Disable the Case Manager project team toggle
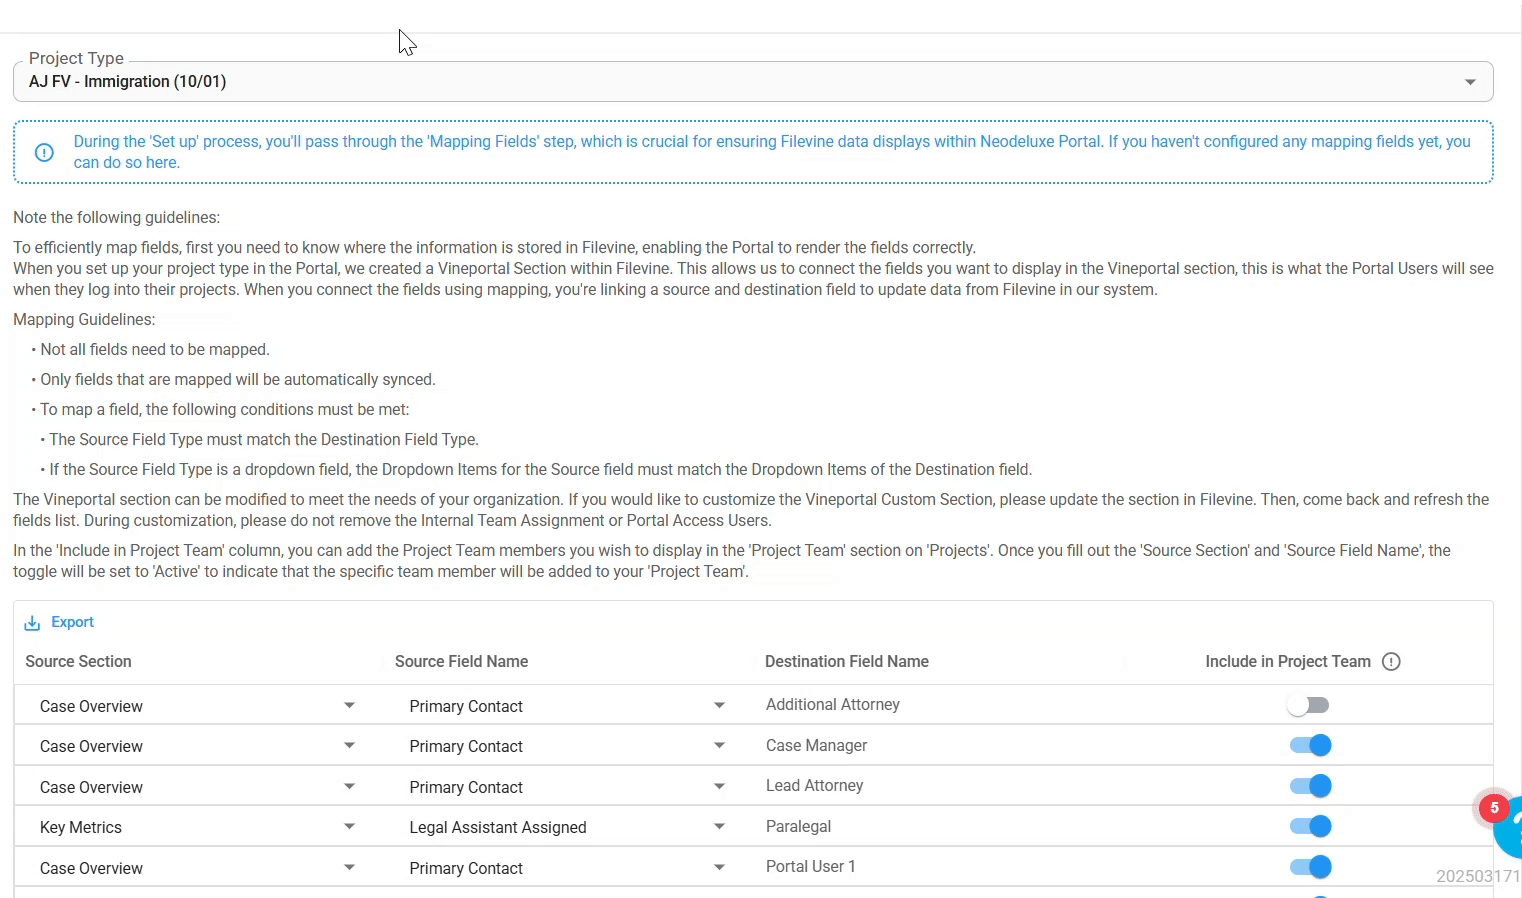Screen dimensions: 1522x898 click(1310, 746)
